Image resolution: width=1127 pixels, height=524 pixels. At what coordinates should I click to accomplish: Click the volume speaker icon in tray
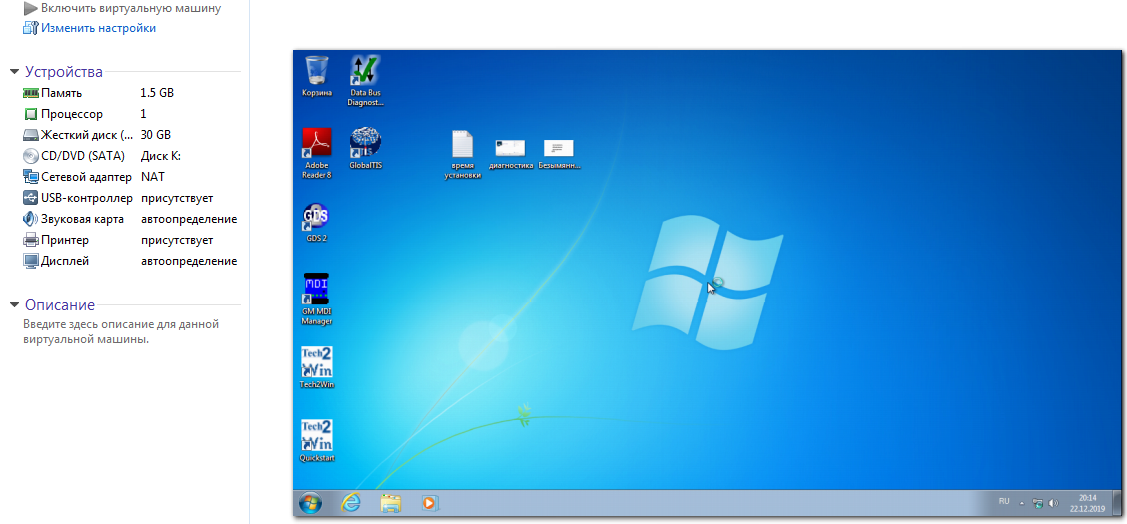coord(1053,502)
